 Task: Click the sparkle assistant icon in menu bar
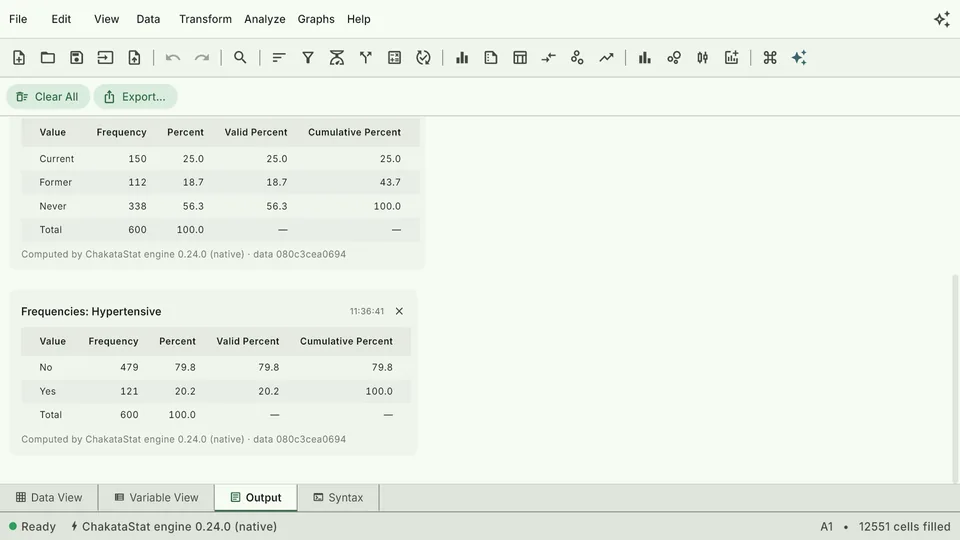[x=942, y=19]
